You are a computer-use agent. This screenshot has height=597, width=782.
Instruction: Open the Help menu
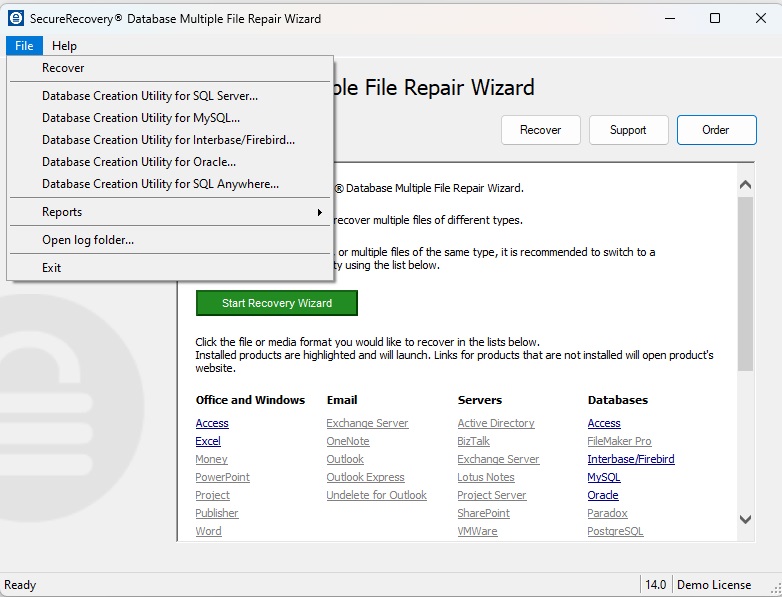click(64, 46)
